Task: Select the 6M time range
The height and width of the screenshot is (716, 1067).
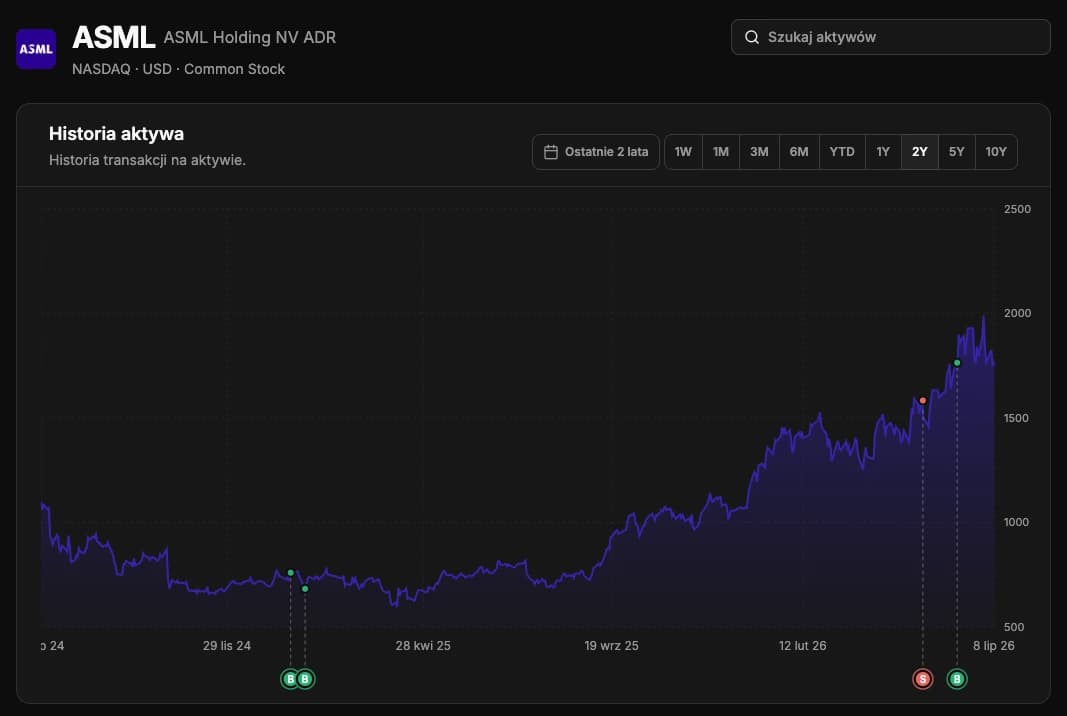Action: coord(799,152)
